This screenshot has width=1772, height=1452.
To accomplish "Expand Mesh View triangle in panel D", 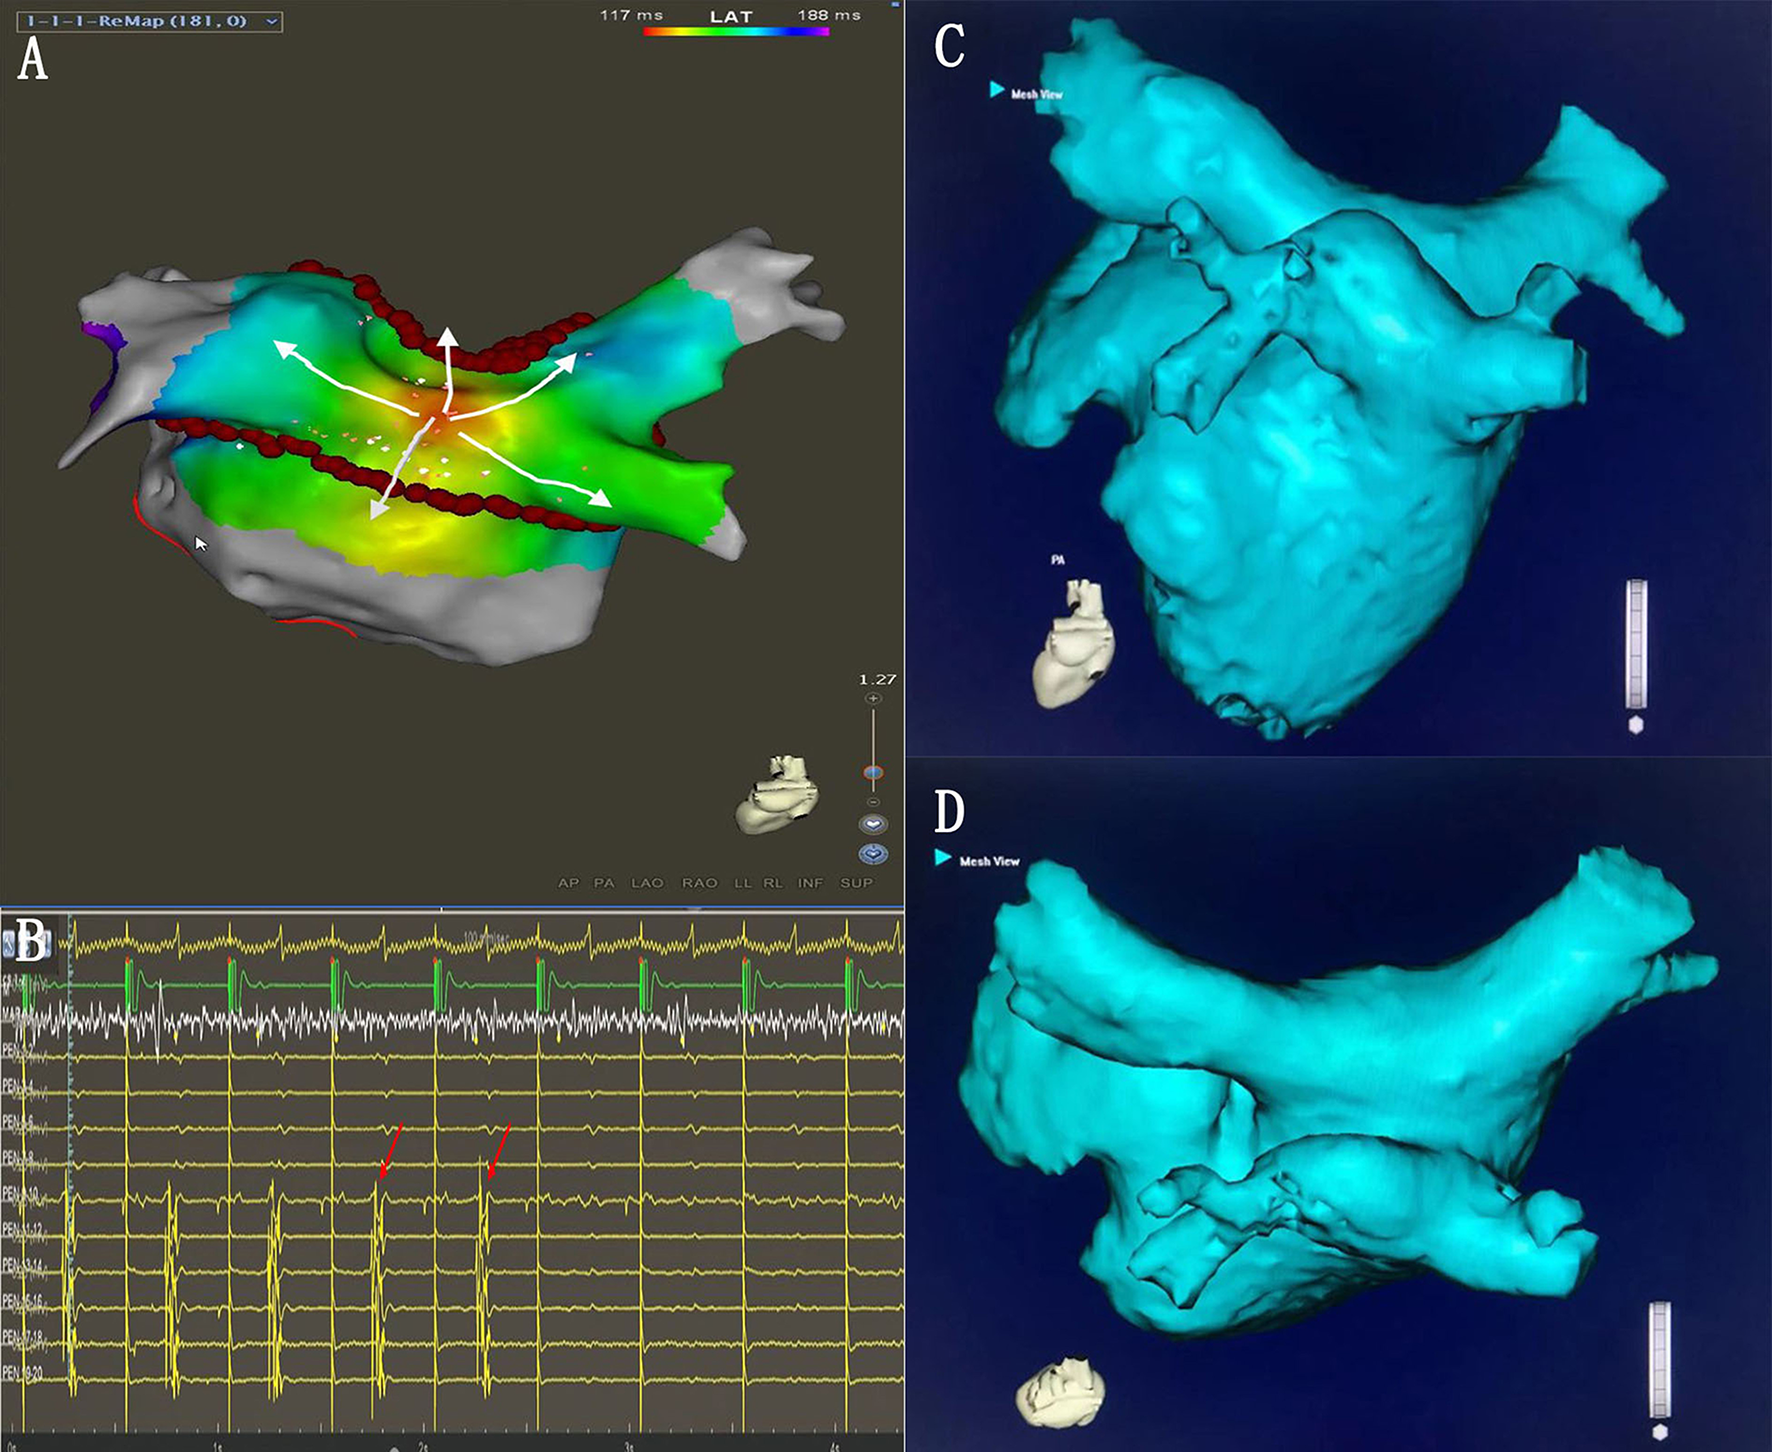I will pyautogui.click(x=942, y=858).
